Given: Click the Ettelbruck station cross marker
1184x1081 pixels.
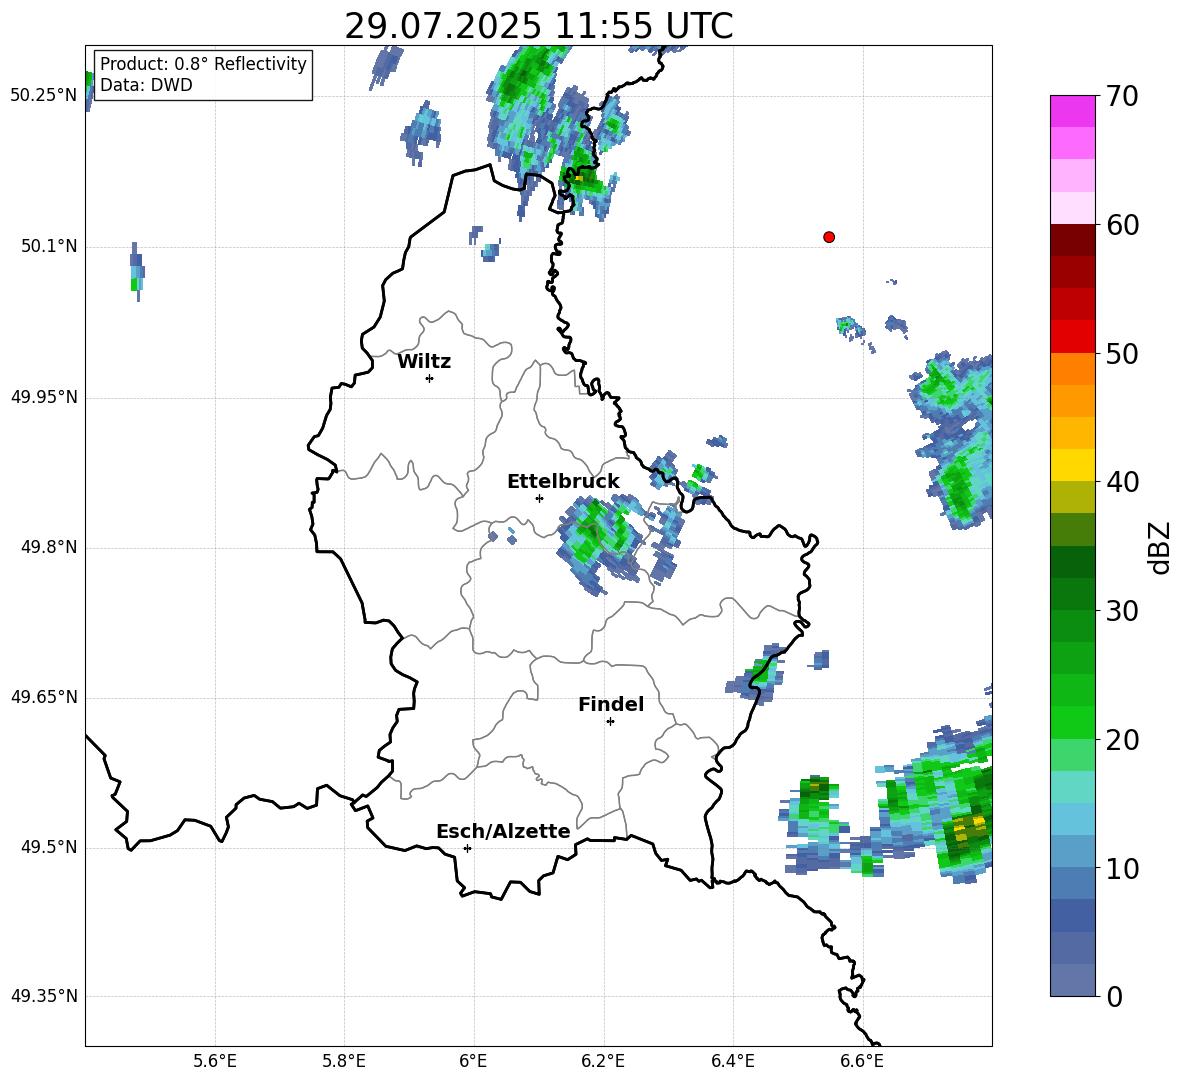Looking at the screenshot, I should 539,498.
